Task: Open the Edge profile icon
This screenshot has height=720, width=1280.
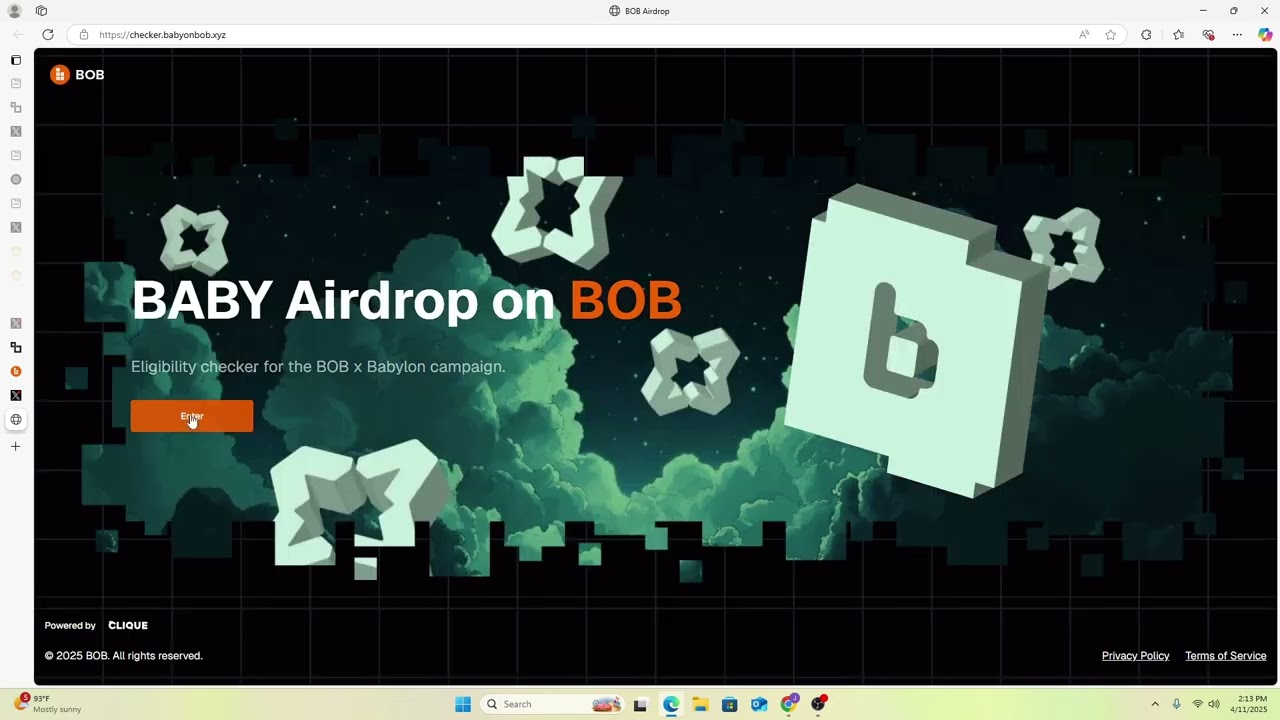Action: pyautogui.click(x=15, y=11)
